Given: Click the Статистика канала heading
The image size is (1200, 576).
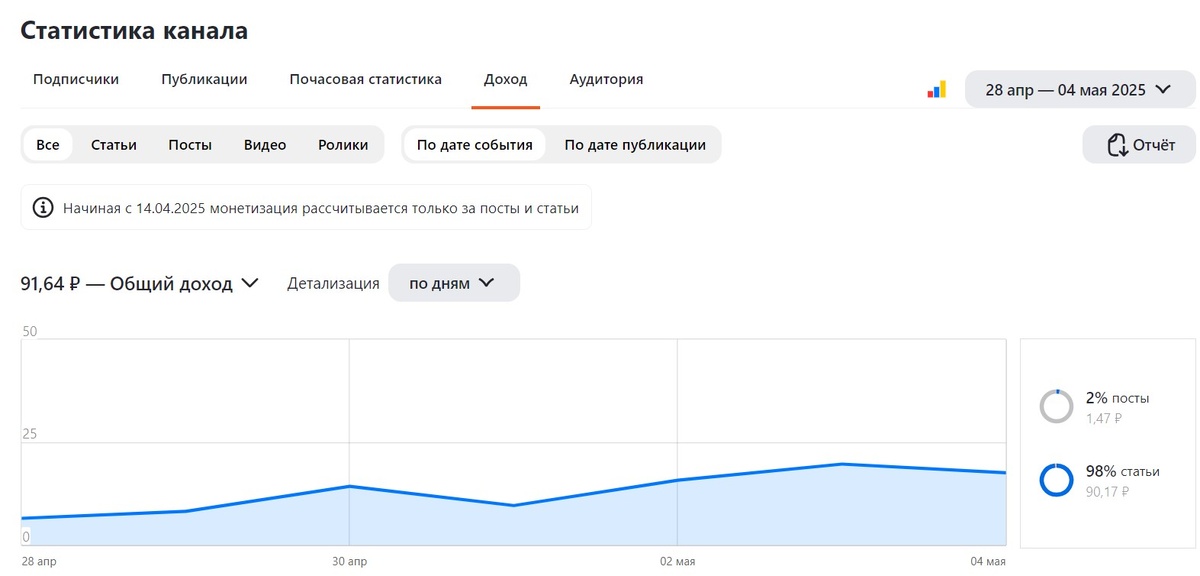Looking at the screenshot, I should 134,31.
